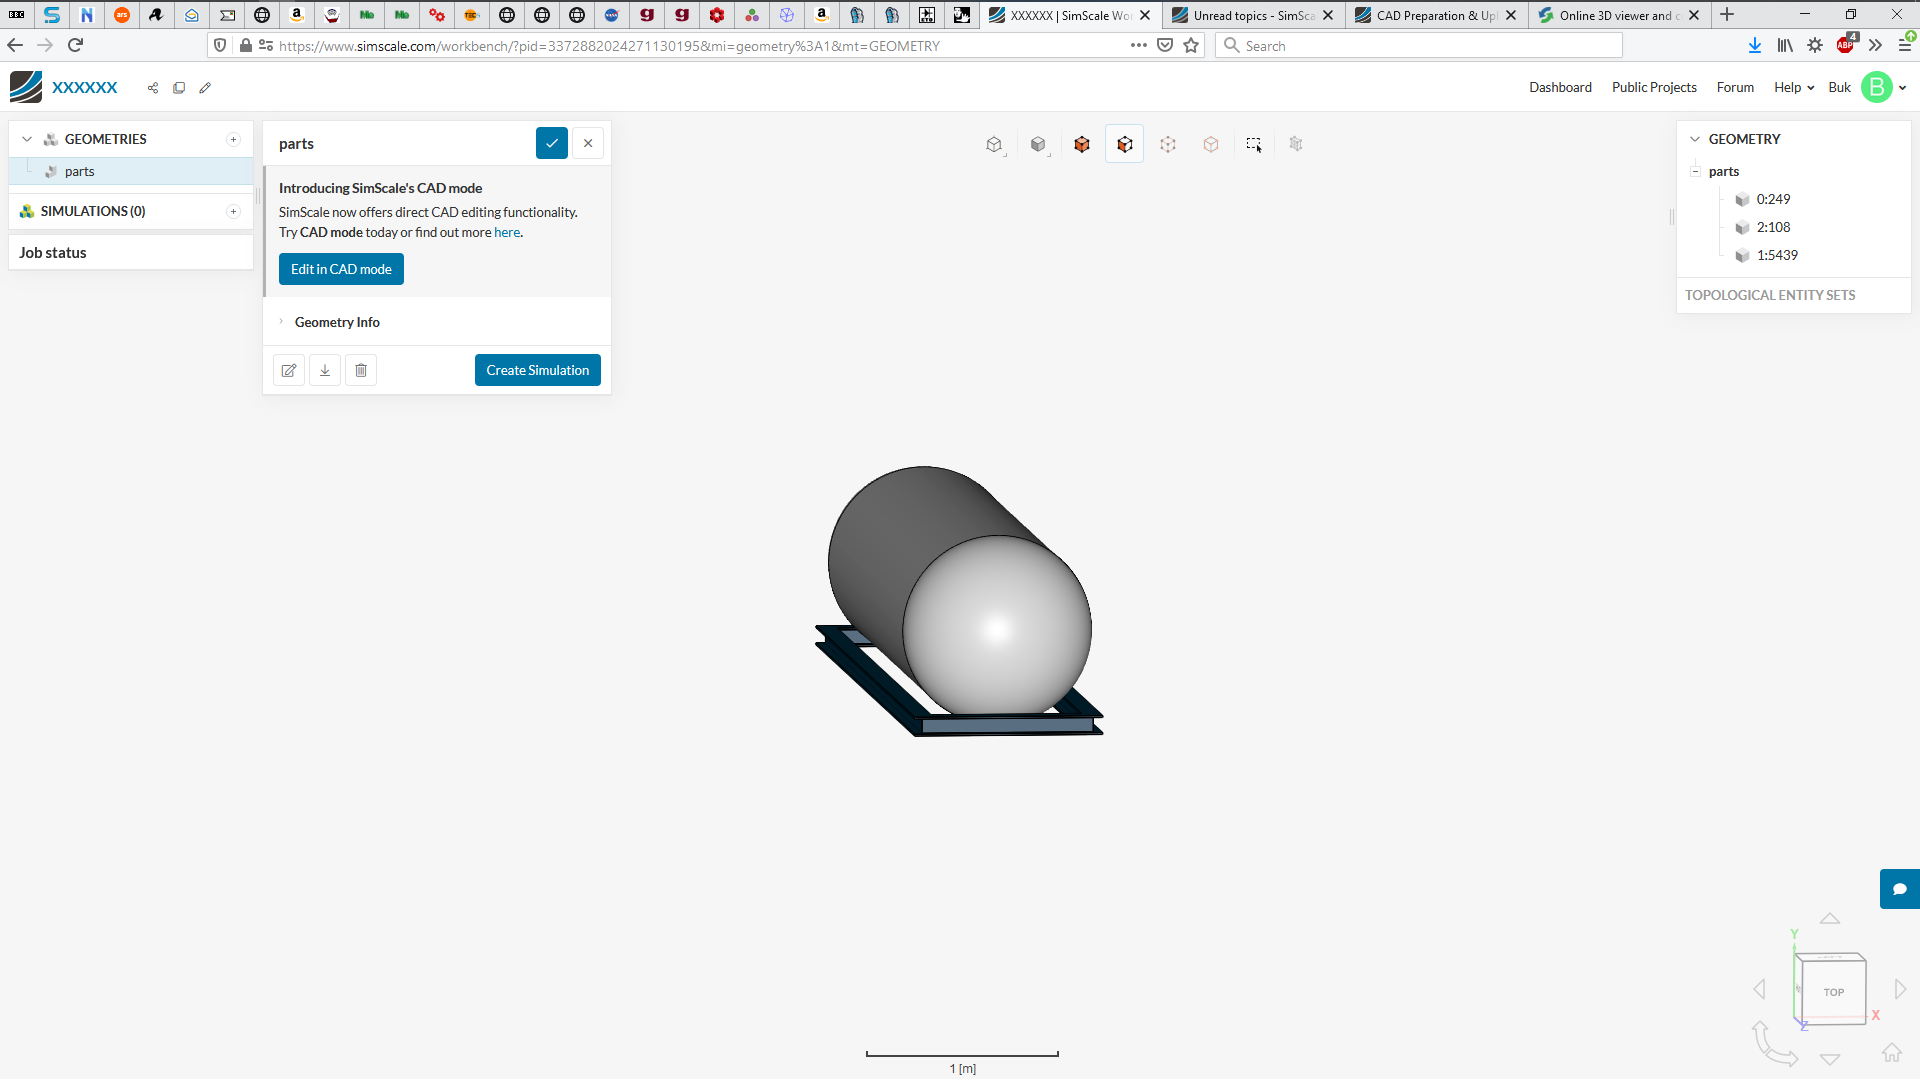1920x1080 pixels.
Task: Click the home view reset icon
Action: (x=1891, y=1052)
